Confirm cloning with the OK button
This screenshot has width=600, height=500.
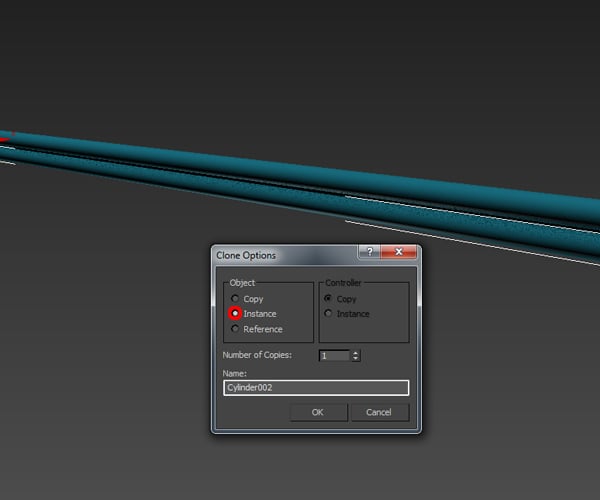[x=318, y=412]
